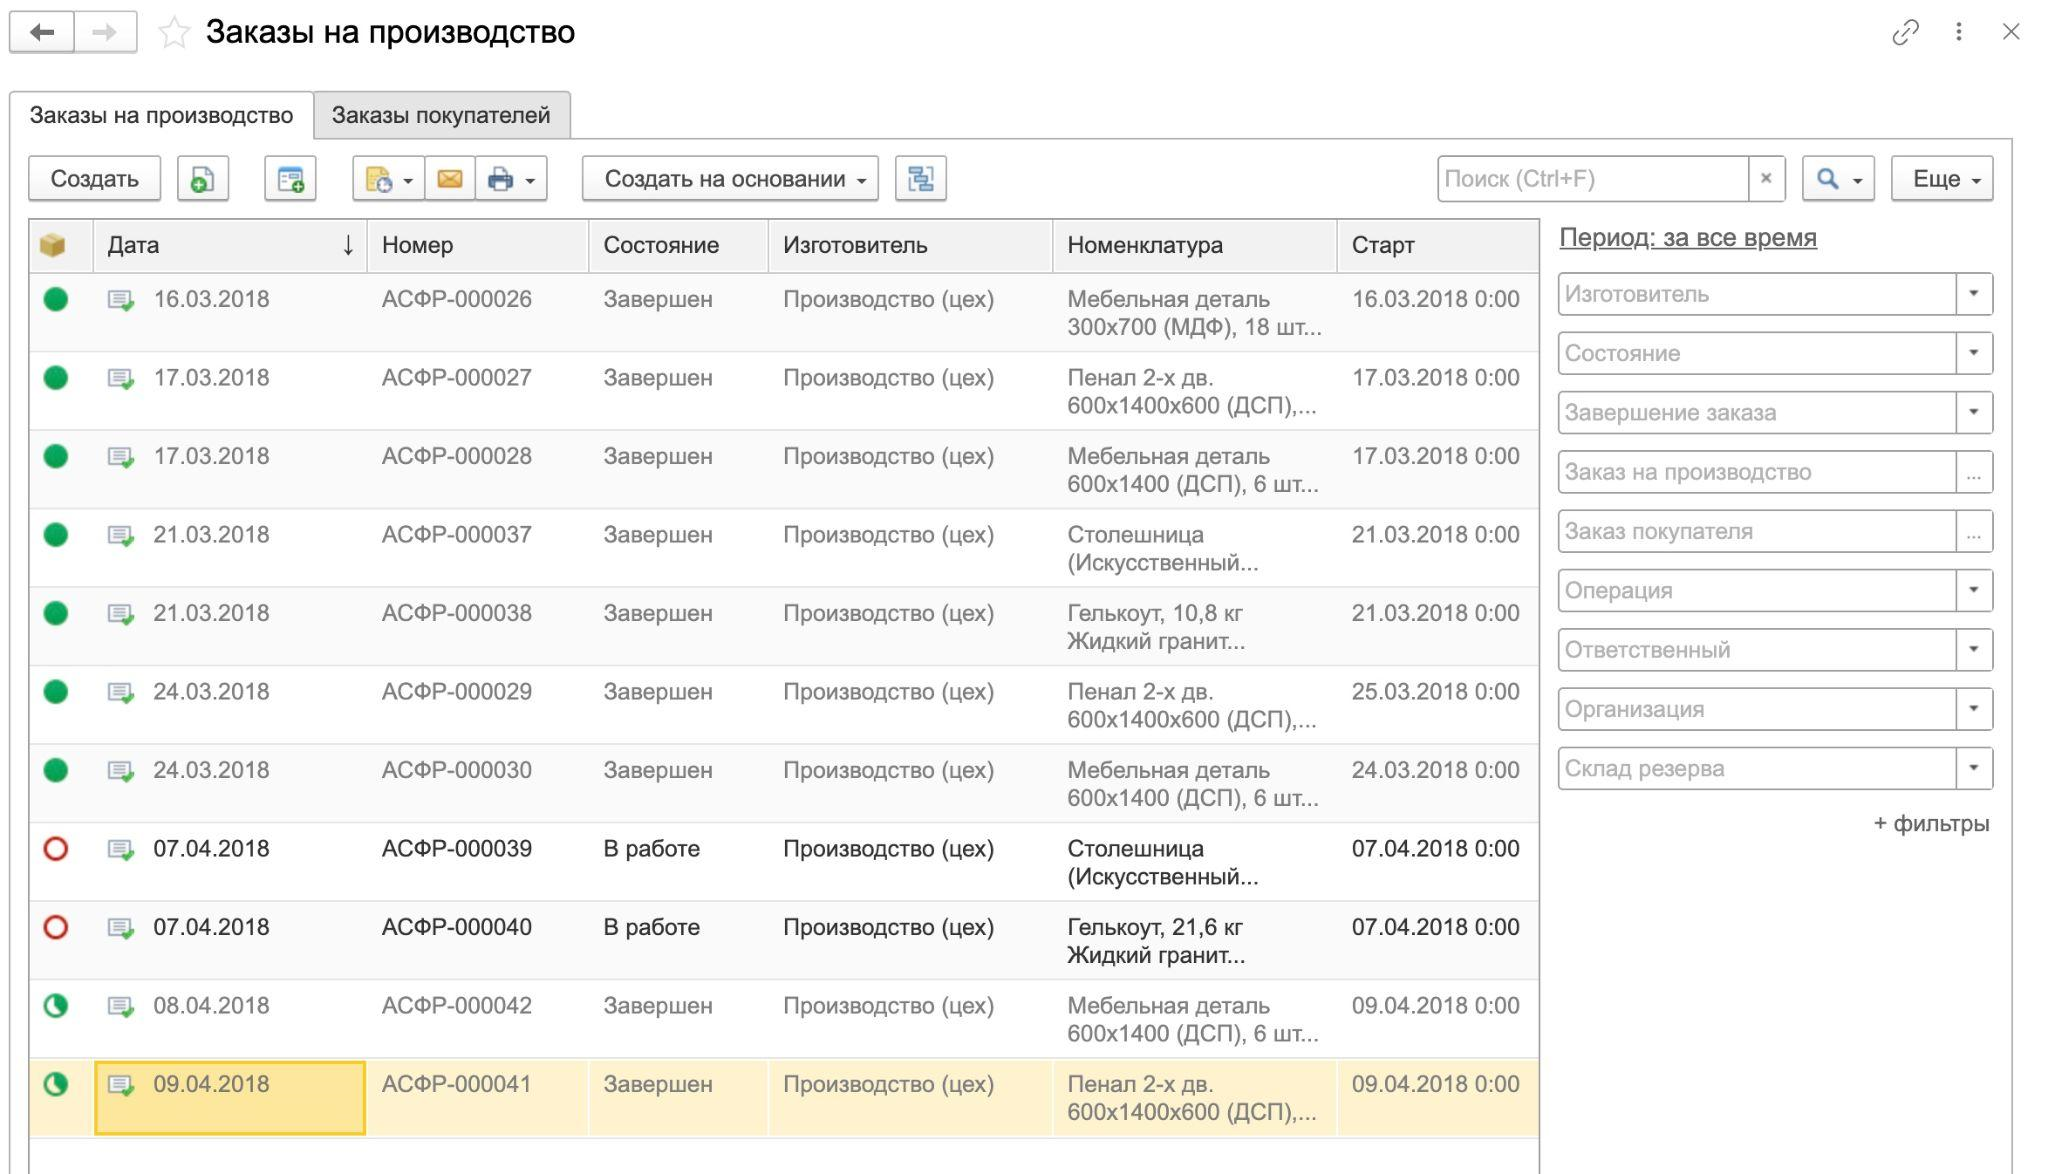Open the Период: за все время link
Screen dimensions: 2048x1174
(x=1688, y=238)
